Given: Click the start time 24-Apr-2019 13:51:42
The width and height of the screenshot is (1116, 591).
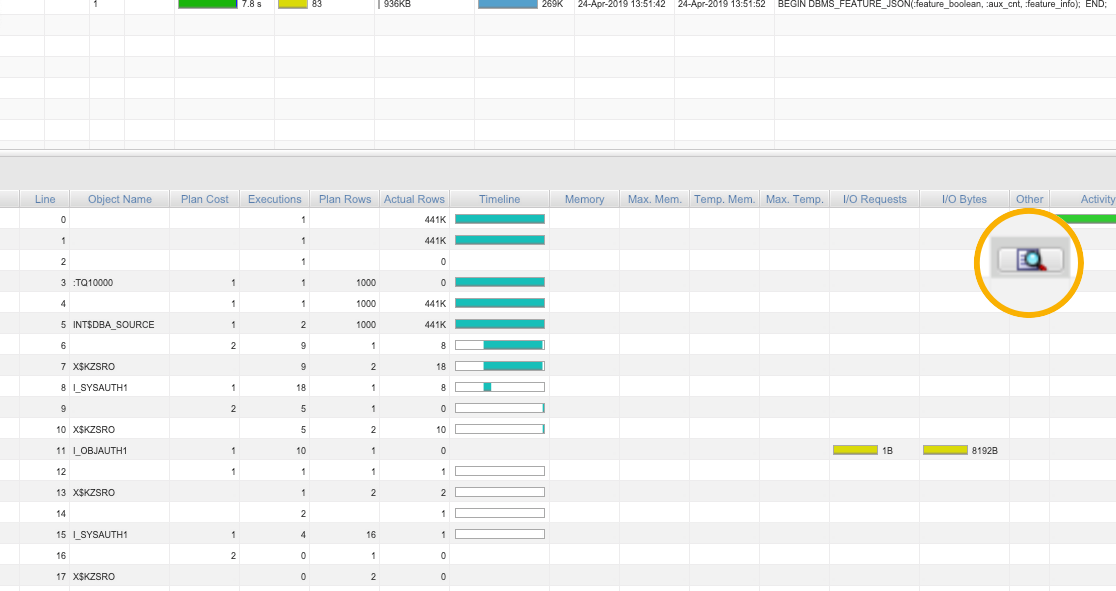Looking at the screenshot, I should pos(621,4).
